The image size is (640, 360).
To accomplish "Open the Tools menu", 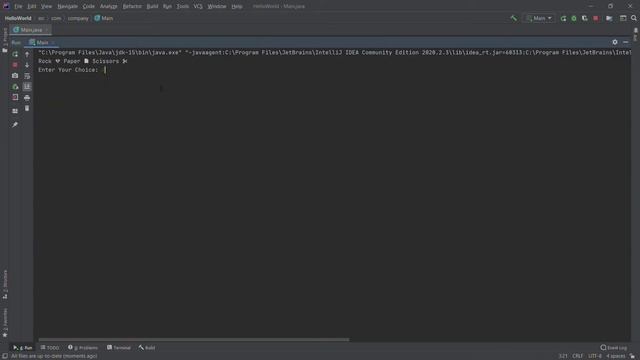I will click(x=183, y=7).
